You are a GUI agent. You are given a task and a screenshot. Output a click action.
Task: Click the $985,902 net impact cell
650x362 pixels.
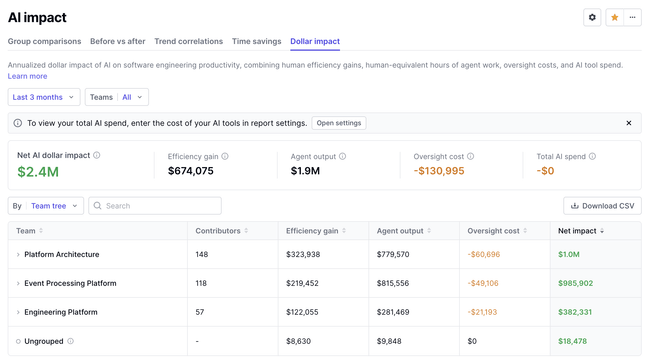[575, 284]
